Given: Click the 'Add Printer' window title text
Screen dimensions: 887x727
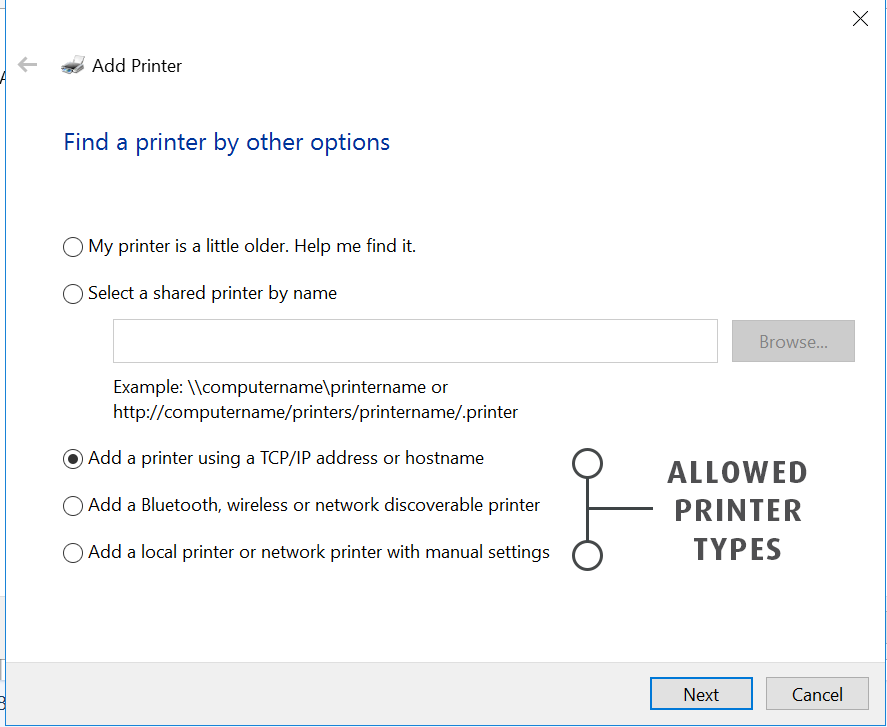Looking at the screenshot, I should click(x=137, y=66).
